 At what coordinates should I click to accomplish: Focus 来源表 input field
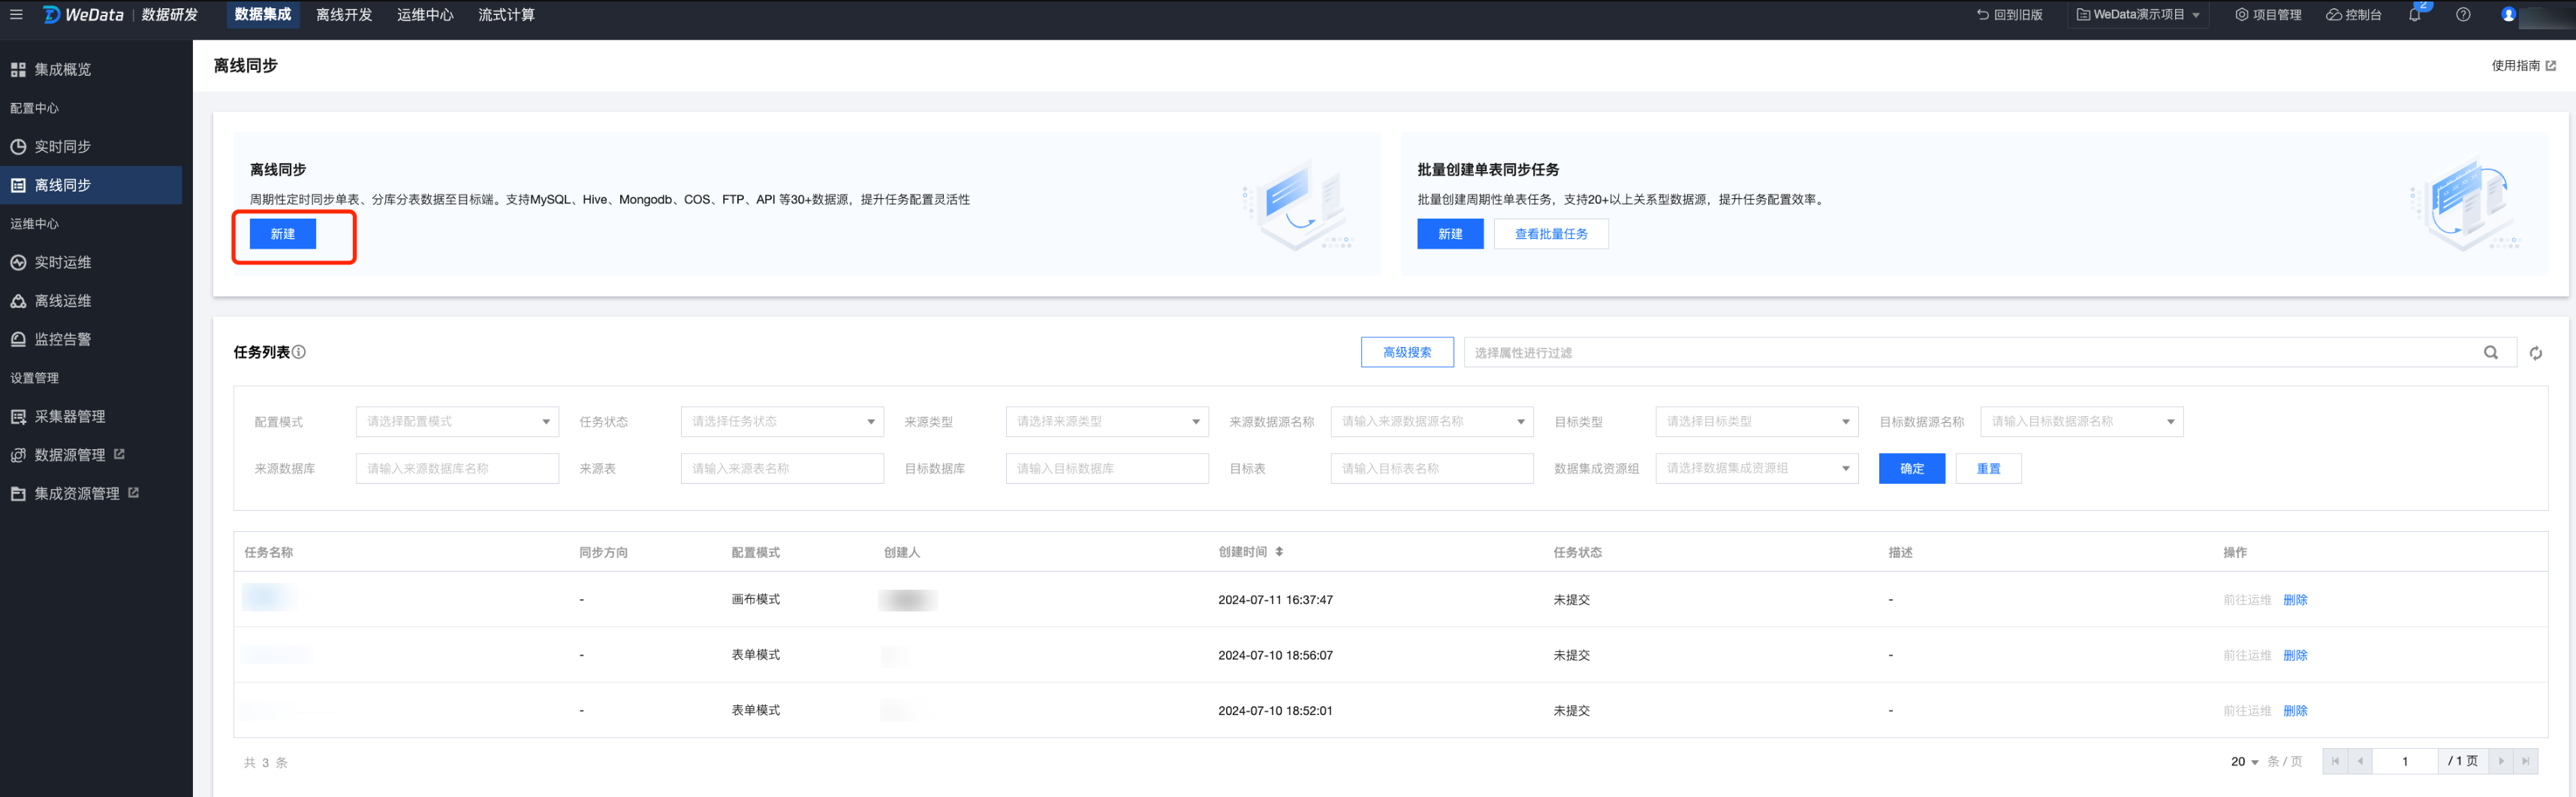[782, 468]
